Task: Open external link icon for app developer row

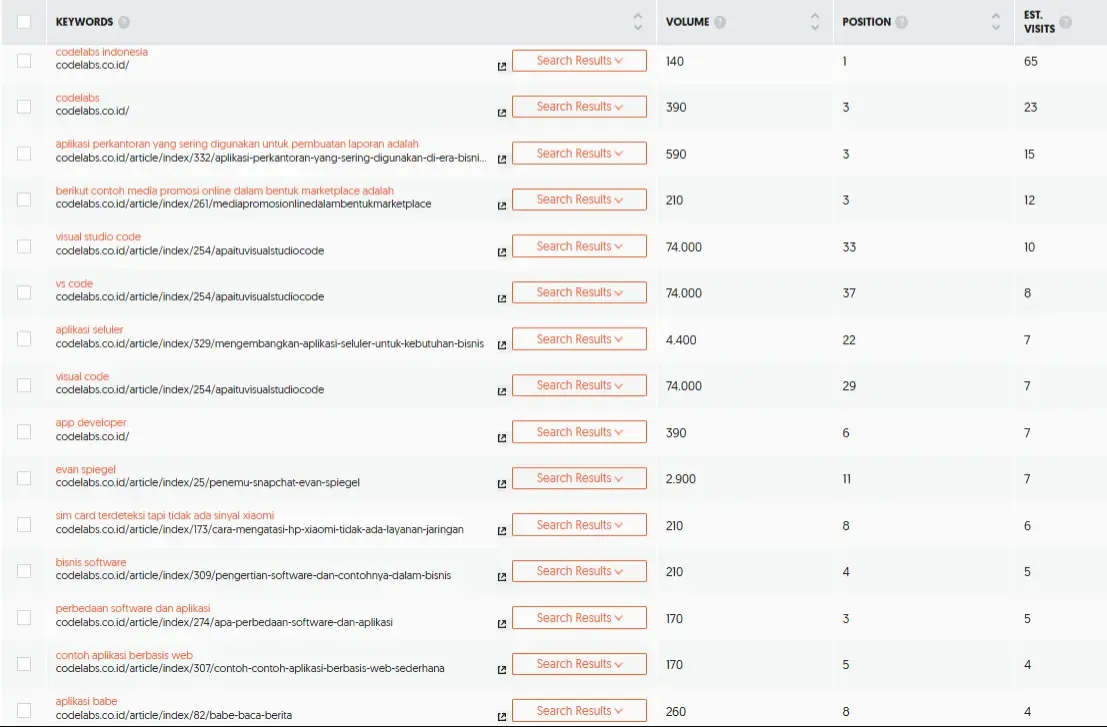Action: coord(501,437)
